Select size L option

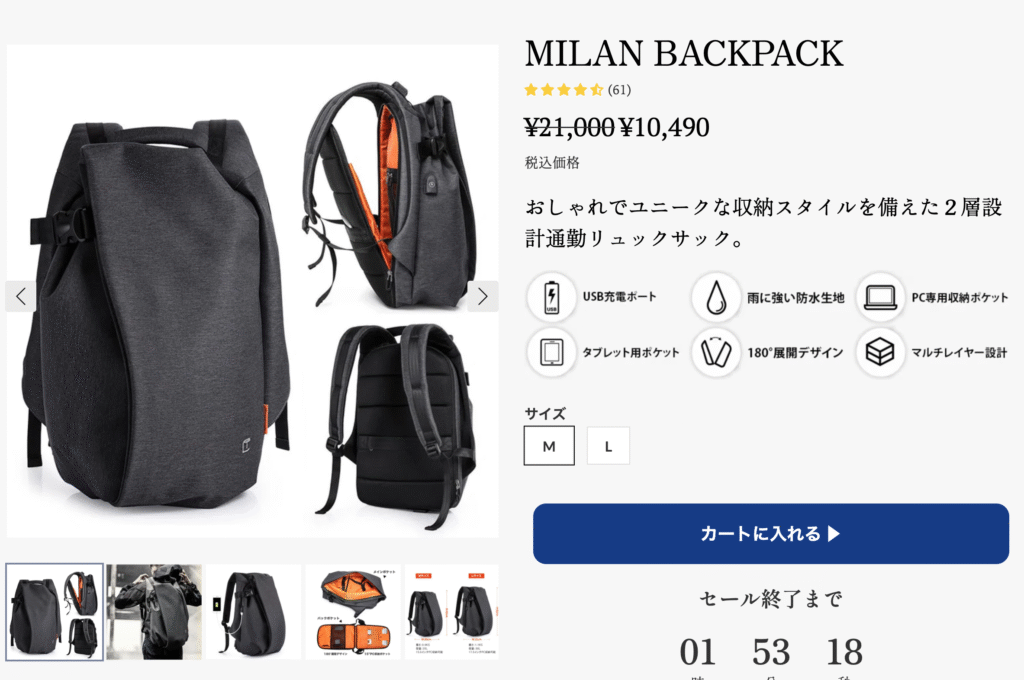click(608, 446)
